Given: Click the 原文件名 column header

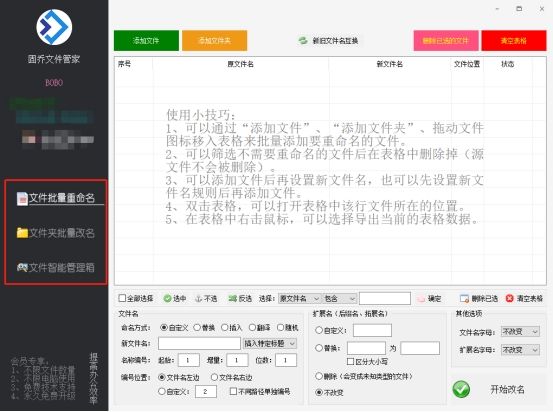Looking at the screenshot, I should 241,64.
